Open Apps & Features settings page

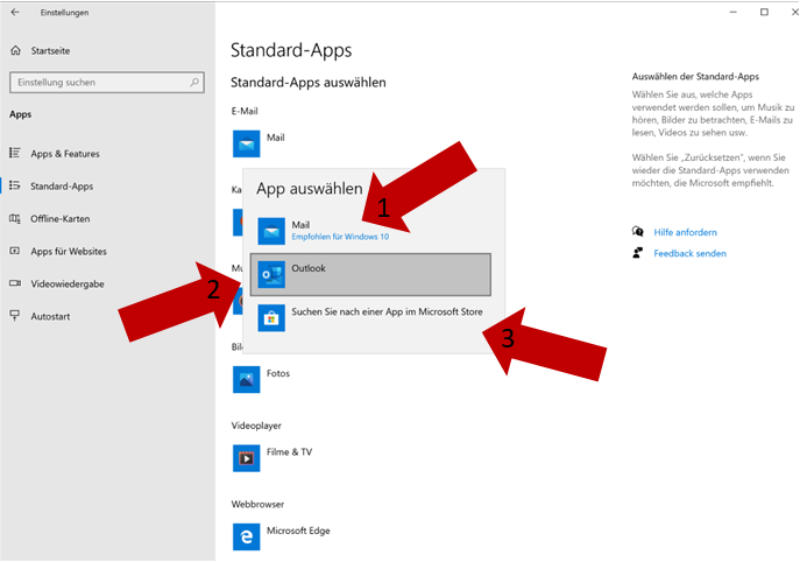[65, 154]
